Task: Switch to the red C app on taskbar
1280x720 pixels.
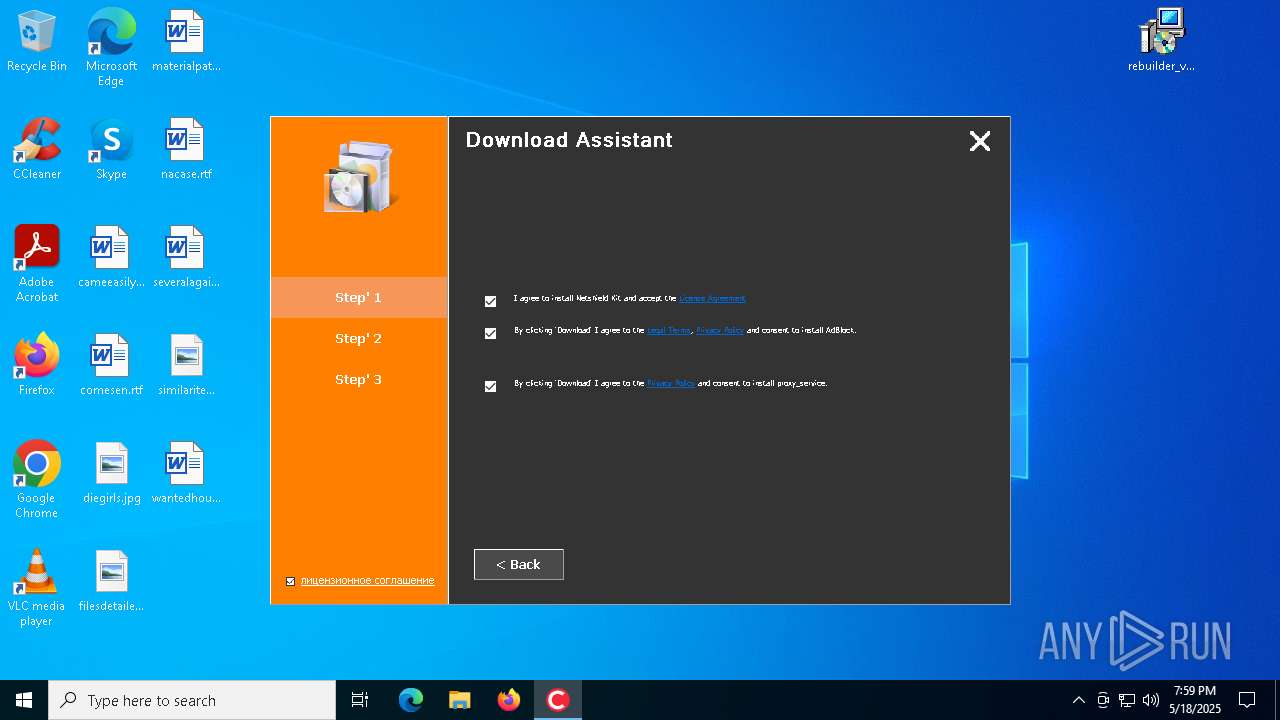Action: coord(558,700)
